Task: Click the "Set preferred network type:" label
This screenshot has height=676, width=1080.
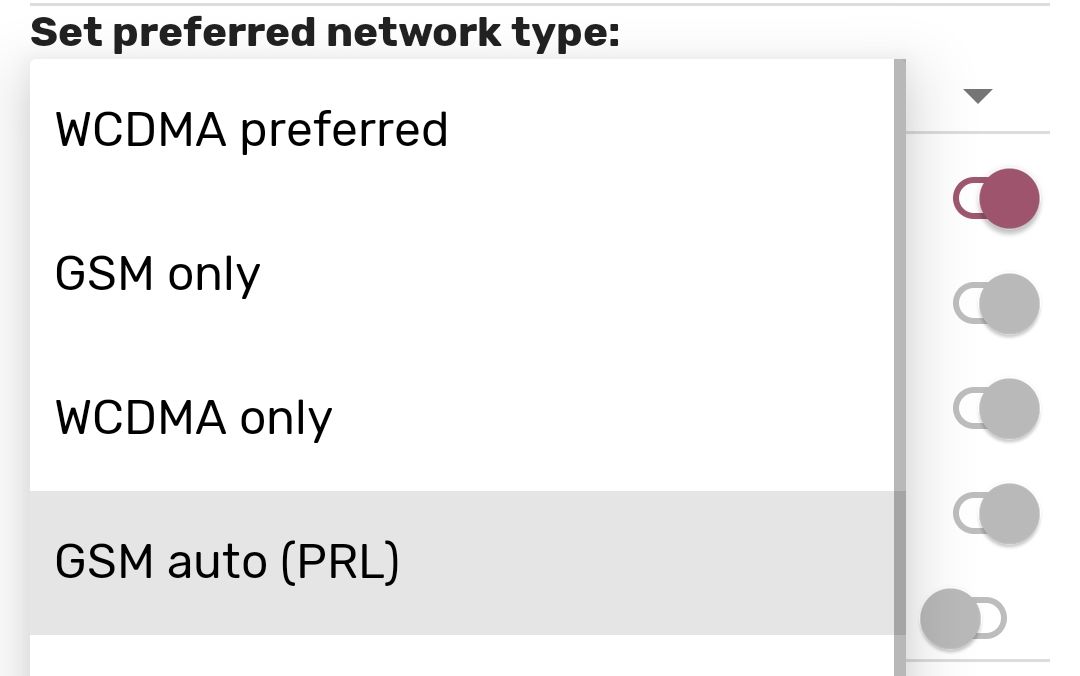Action: [326, 32]
